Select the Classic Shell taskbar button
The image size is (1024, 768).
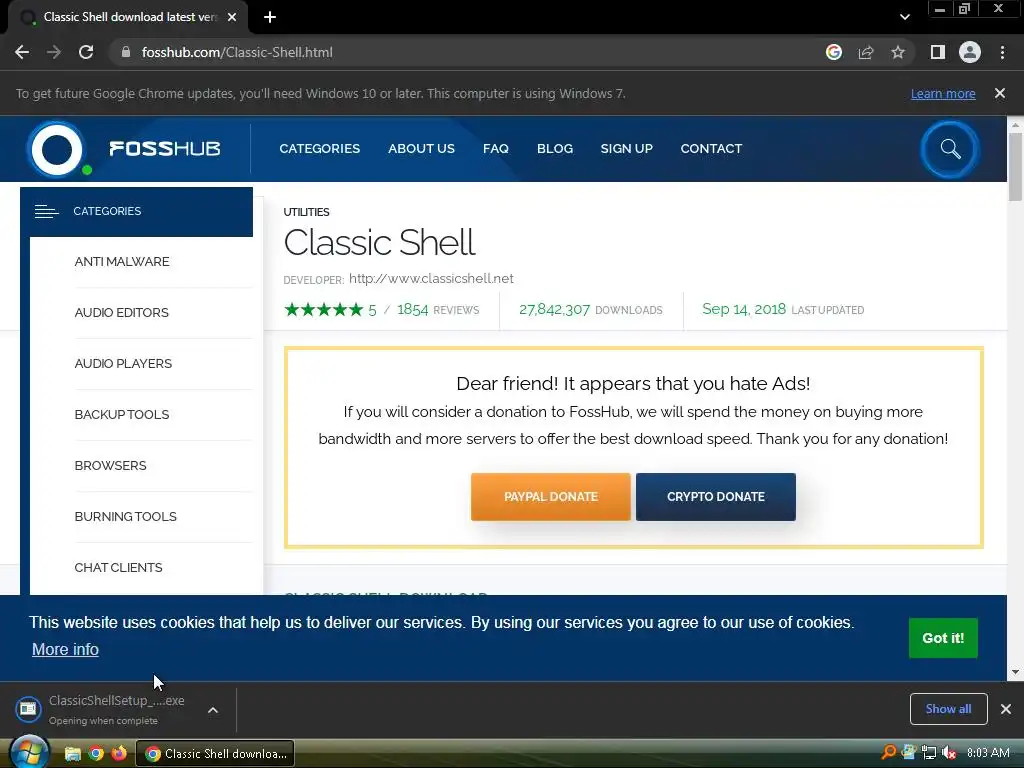coord(215,754)
